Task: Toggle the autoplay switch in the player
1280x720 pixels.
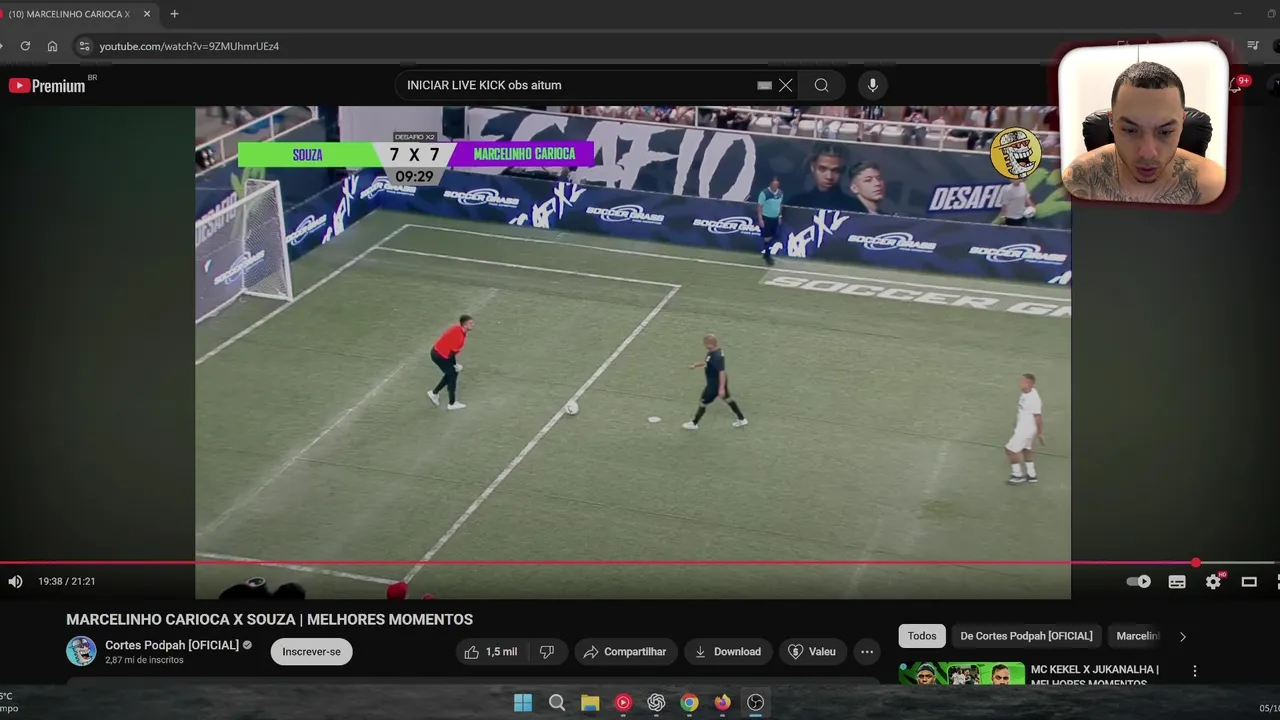Action: [x=1138, y=581]
